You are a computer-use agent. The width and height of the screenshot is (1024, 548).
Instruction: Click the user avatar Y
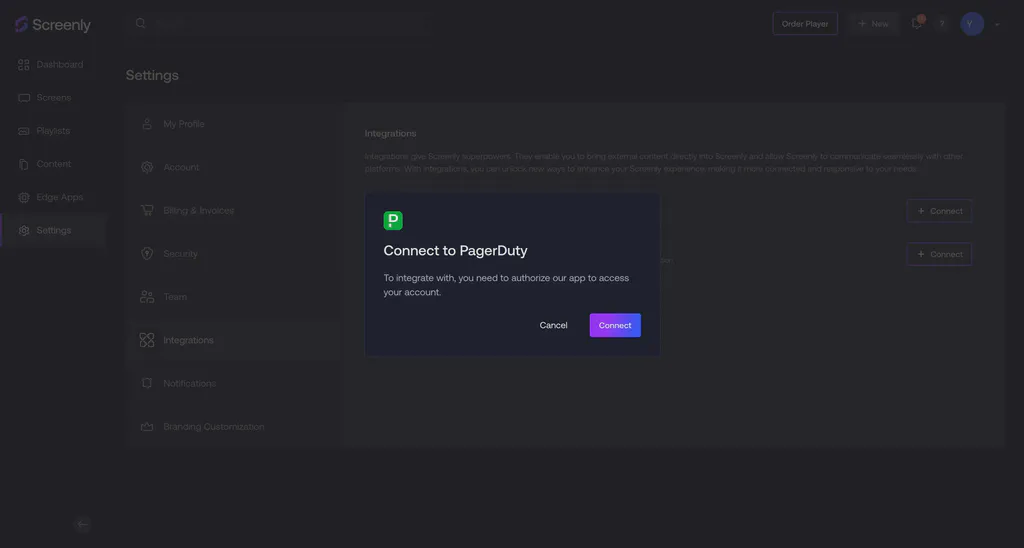tap(972, 24)
